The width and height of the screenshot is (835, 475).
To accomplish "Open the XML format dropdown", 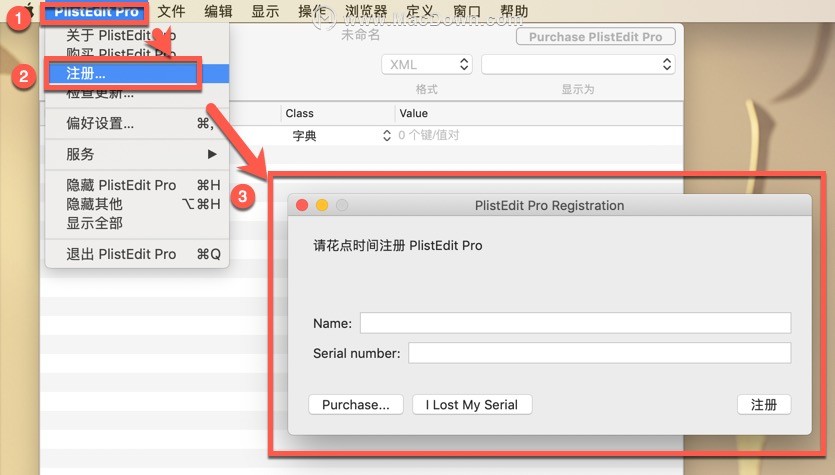I will 427,64.
